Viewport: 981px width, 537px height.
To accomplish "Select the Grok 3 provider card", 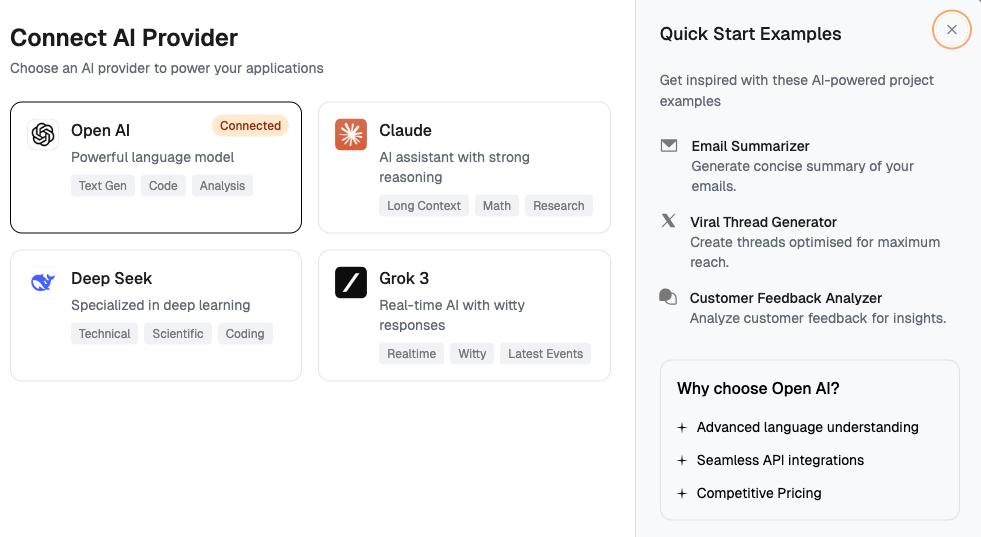I will coord(464,315).
